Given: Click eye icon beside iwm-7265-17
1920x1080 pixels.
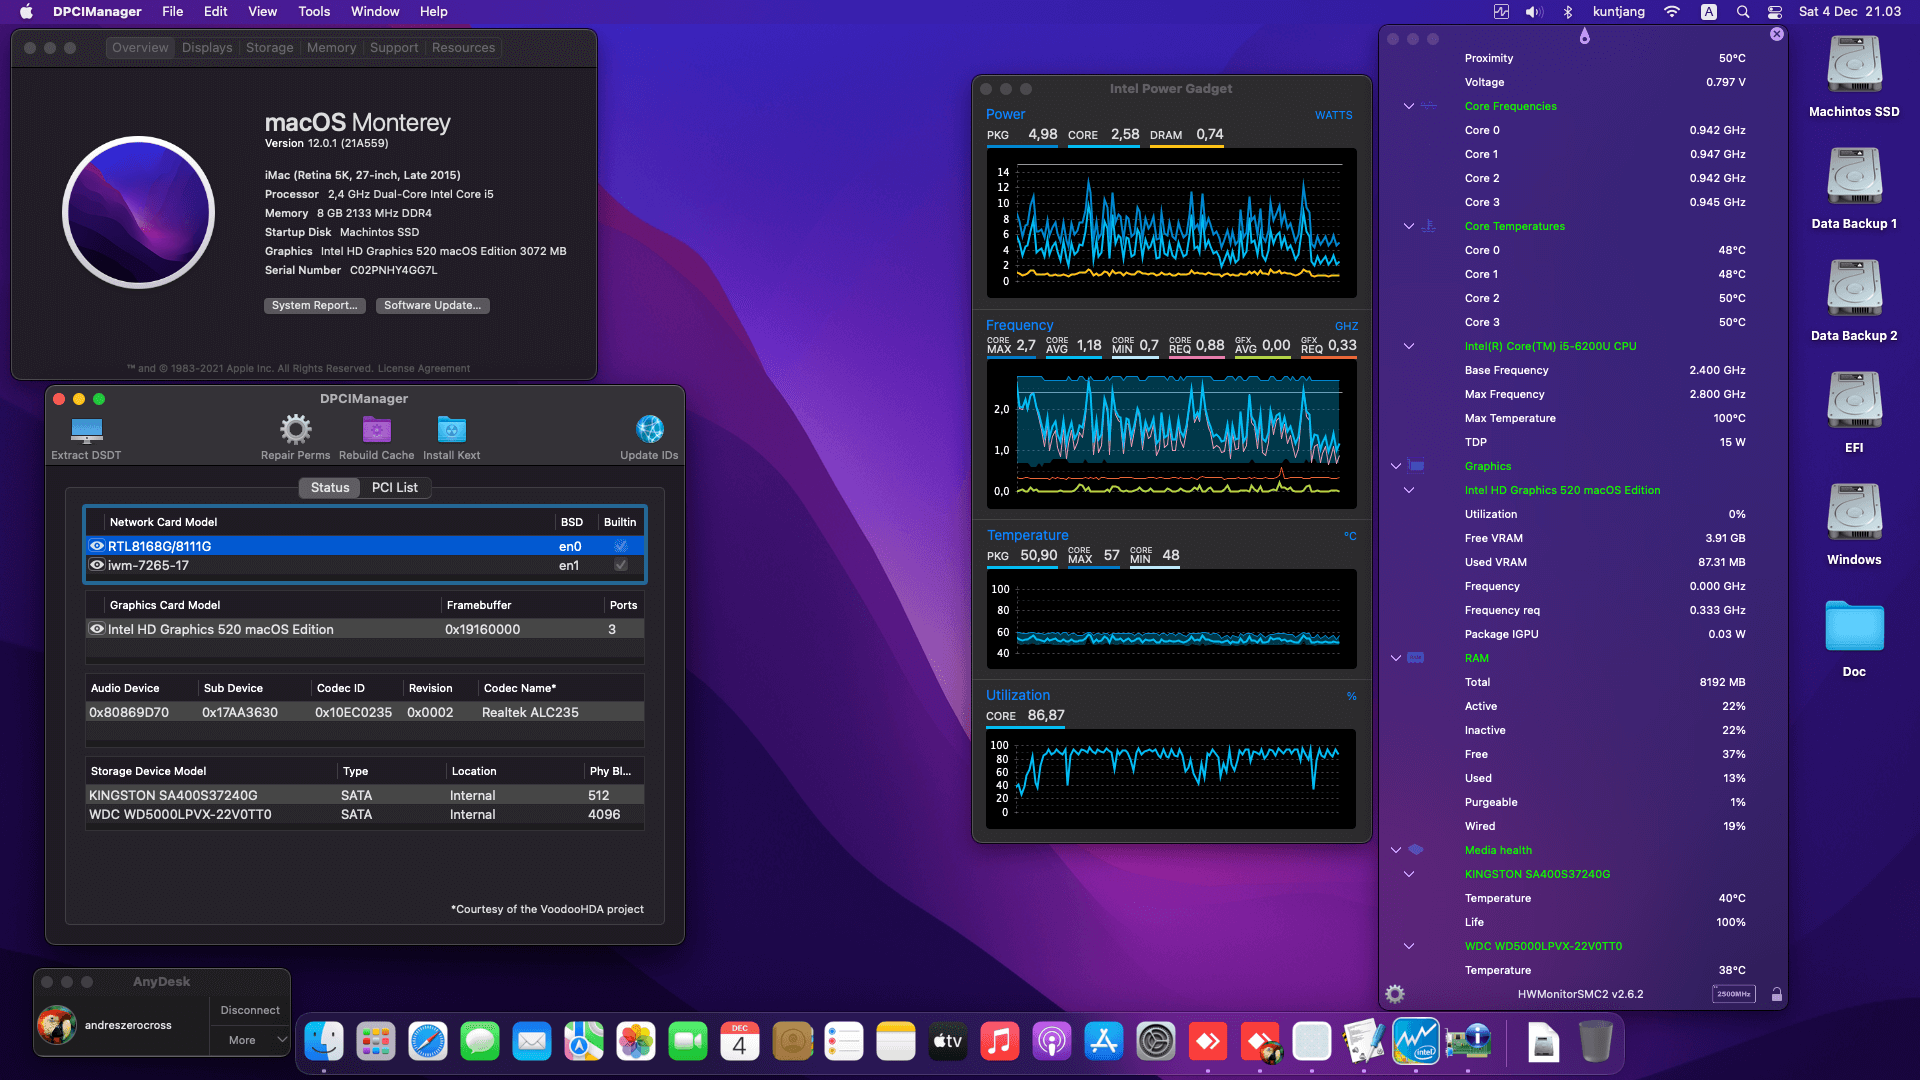Looking at the screenshot, I should click(x=97, y=565).
